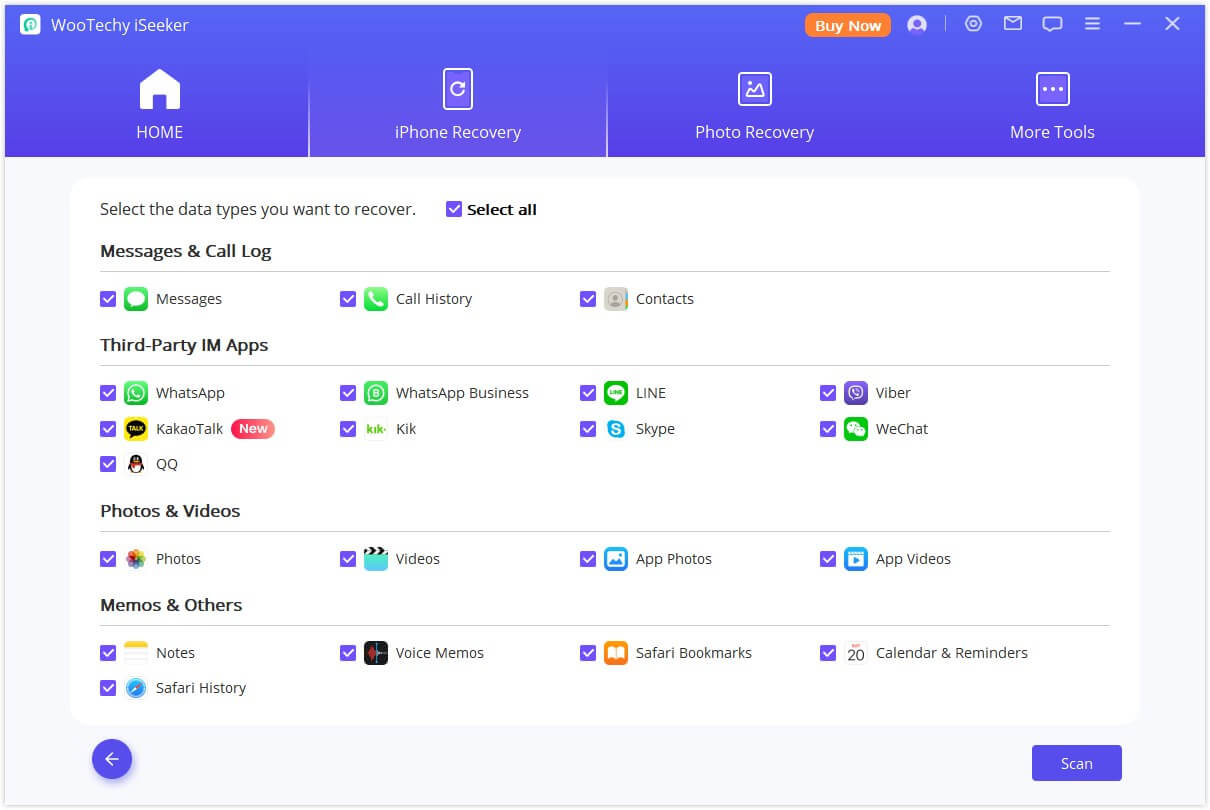
Task: Uncheck the Messages checkbox
Action: (108, 299)
